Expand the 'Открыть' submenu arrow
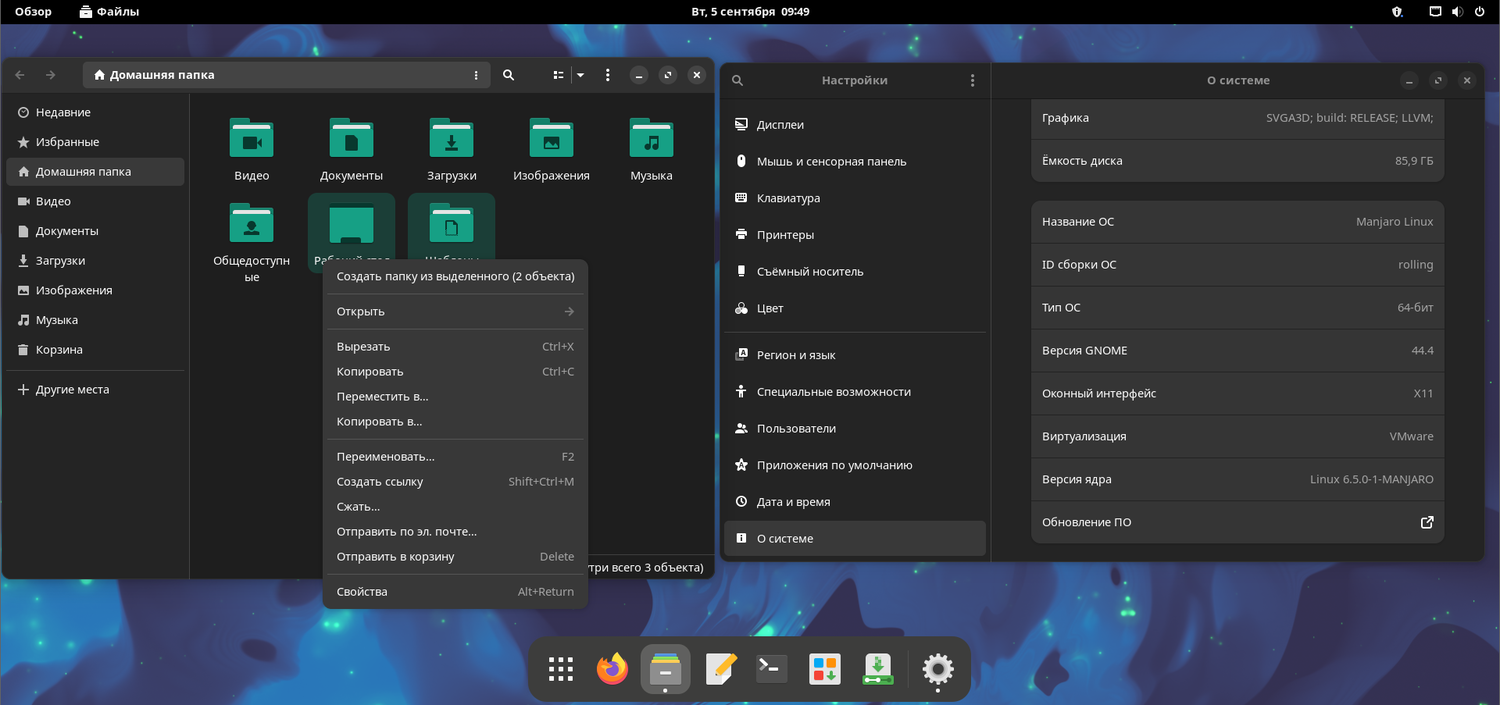The height and width of the screenshot is (705, 1500). coord(568,311)
